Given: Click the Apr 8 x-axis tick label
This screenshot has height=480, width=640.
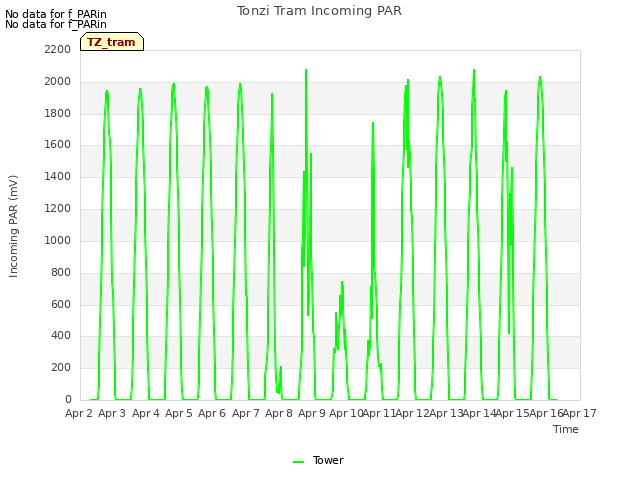Looking at the screenshot, I should (279, 413).
